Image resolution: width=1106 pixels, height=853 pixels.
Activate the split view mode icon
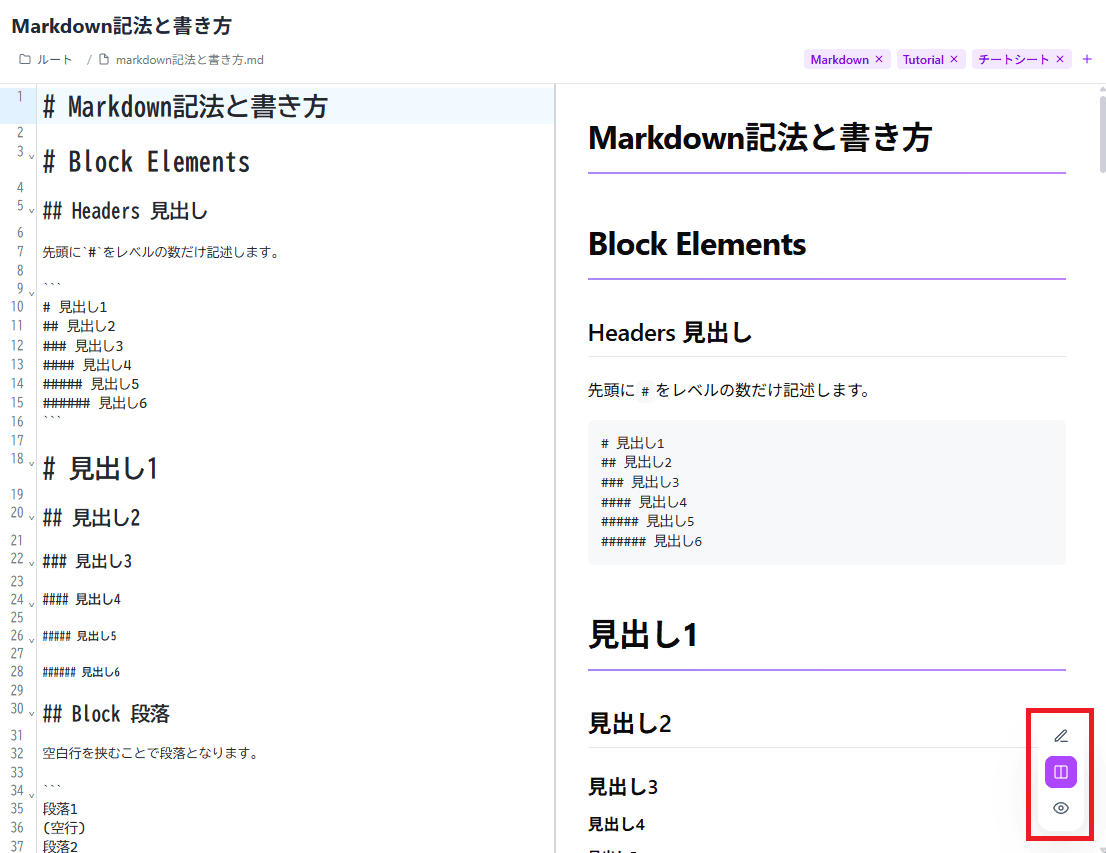click(1060, 771)
